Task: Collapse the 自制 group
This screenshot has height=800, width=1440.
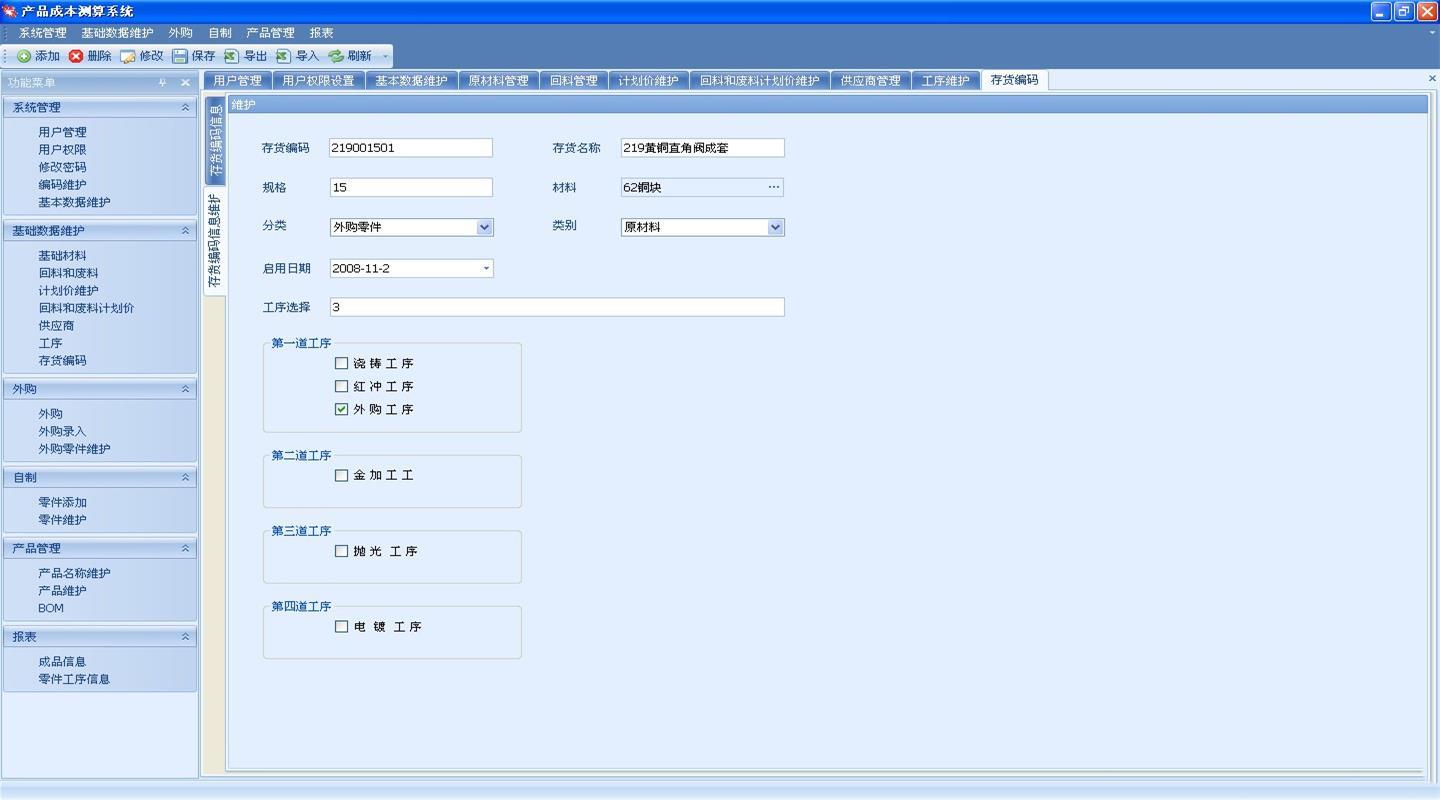Action: coord(185,477)
